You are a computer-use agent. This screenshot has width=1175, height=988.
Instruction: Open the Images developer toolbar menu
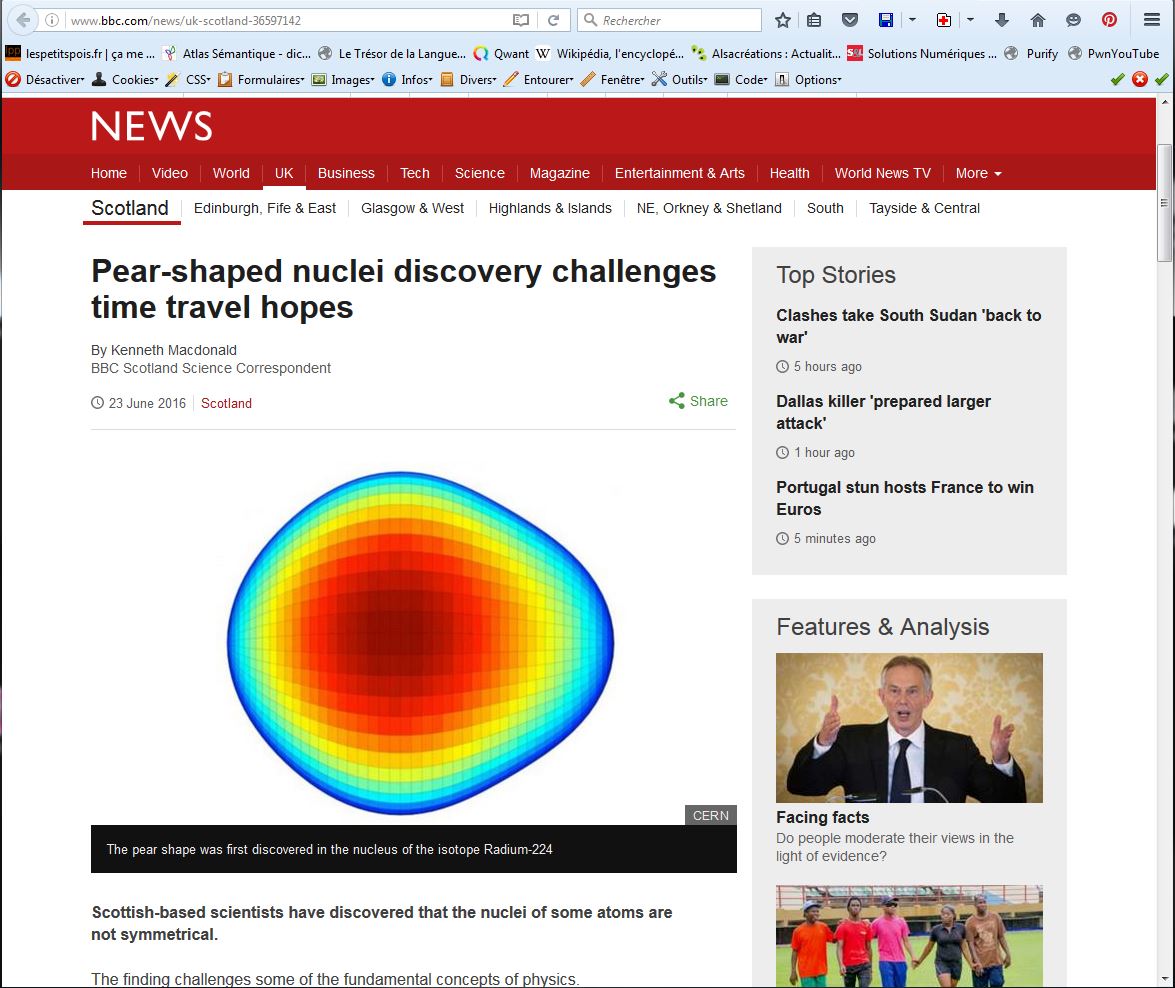click(343, 79)
